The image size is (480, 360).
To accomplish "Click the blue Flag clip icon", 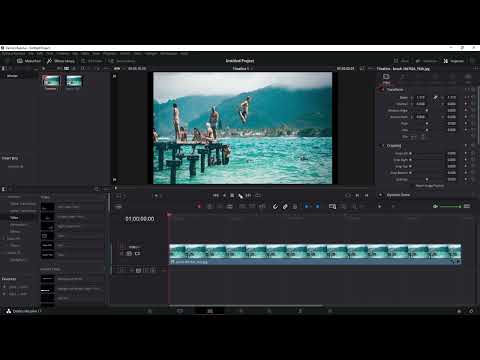I will point(306,207).
